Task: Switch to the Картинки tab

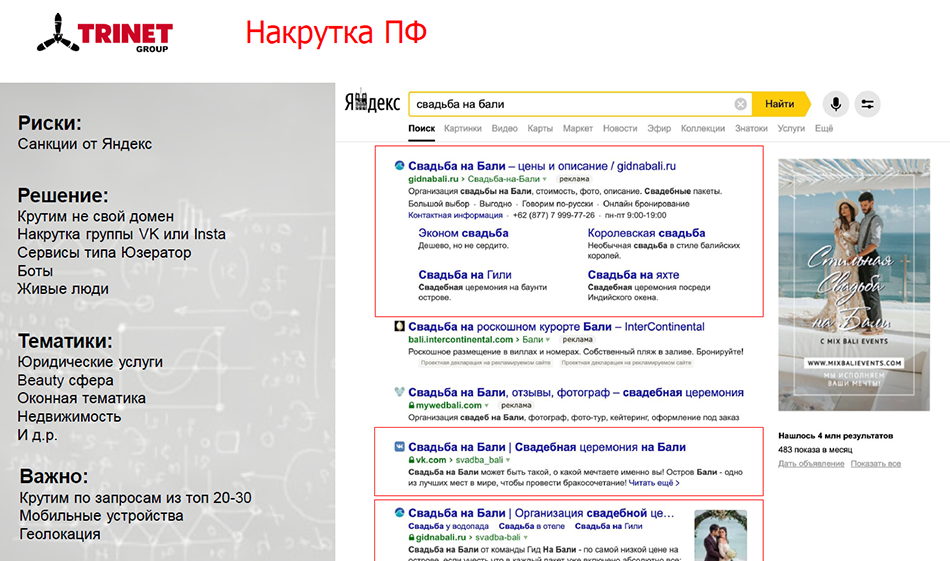Action: 462,128
